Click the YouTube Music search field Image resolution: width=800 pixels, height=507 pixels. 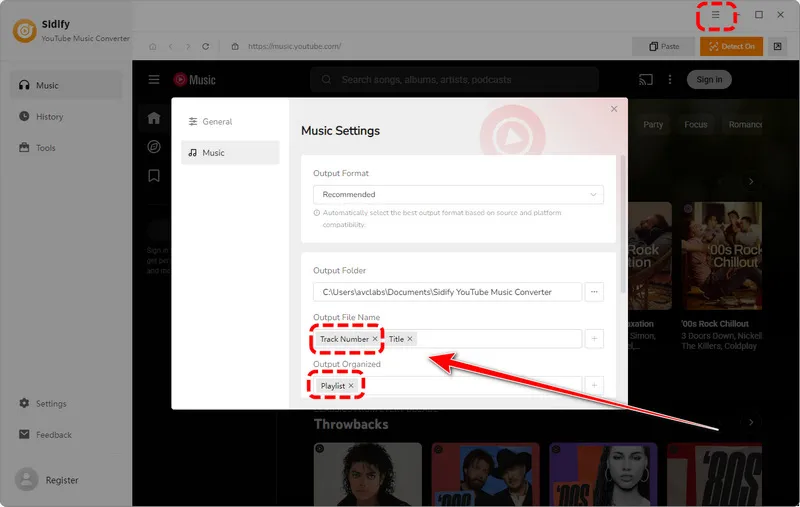click(454, 80)
